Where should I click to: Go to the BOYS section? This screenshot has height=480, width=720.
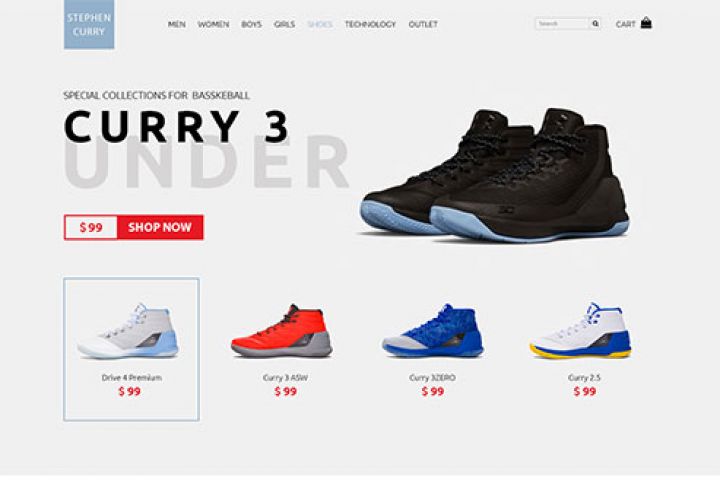tap(251, 24)
